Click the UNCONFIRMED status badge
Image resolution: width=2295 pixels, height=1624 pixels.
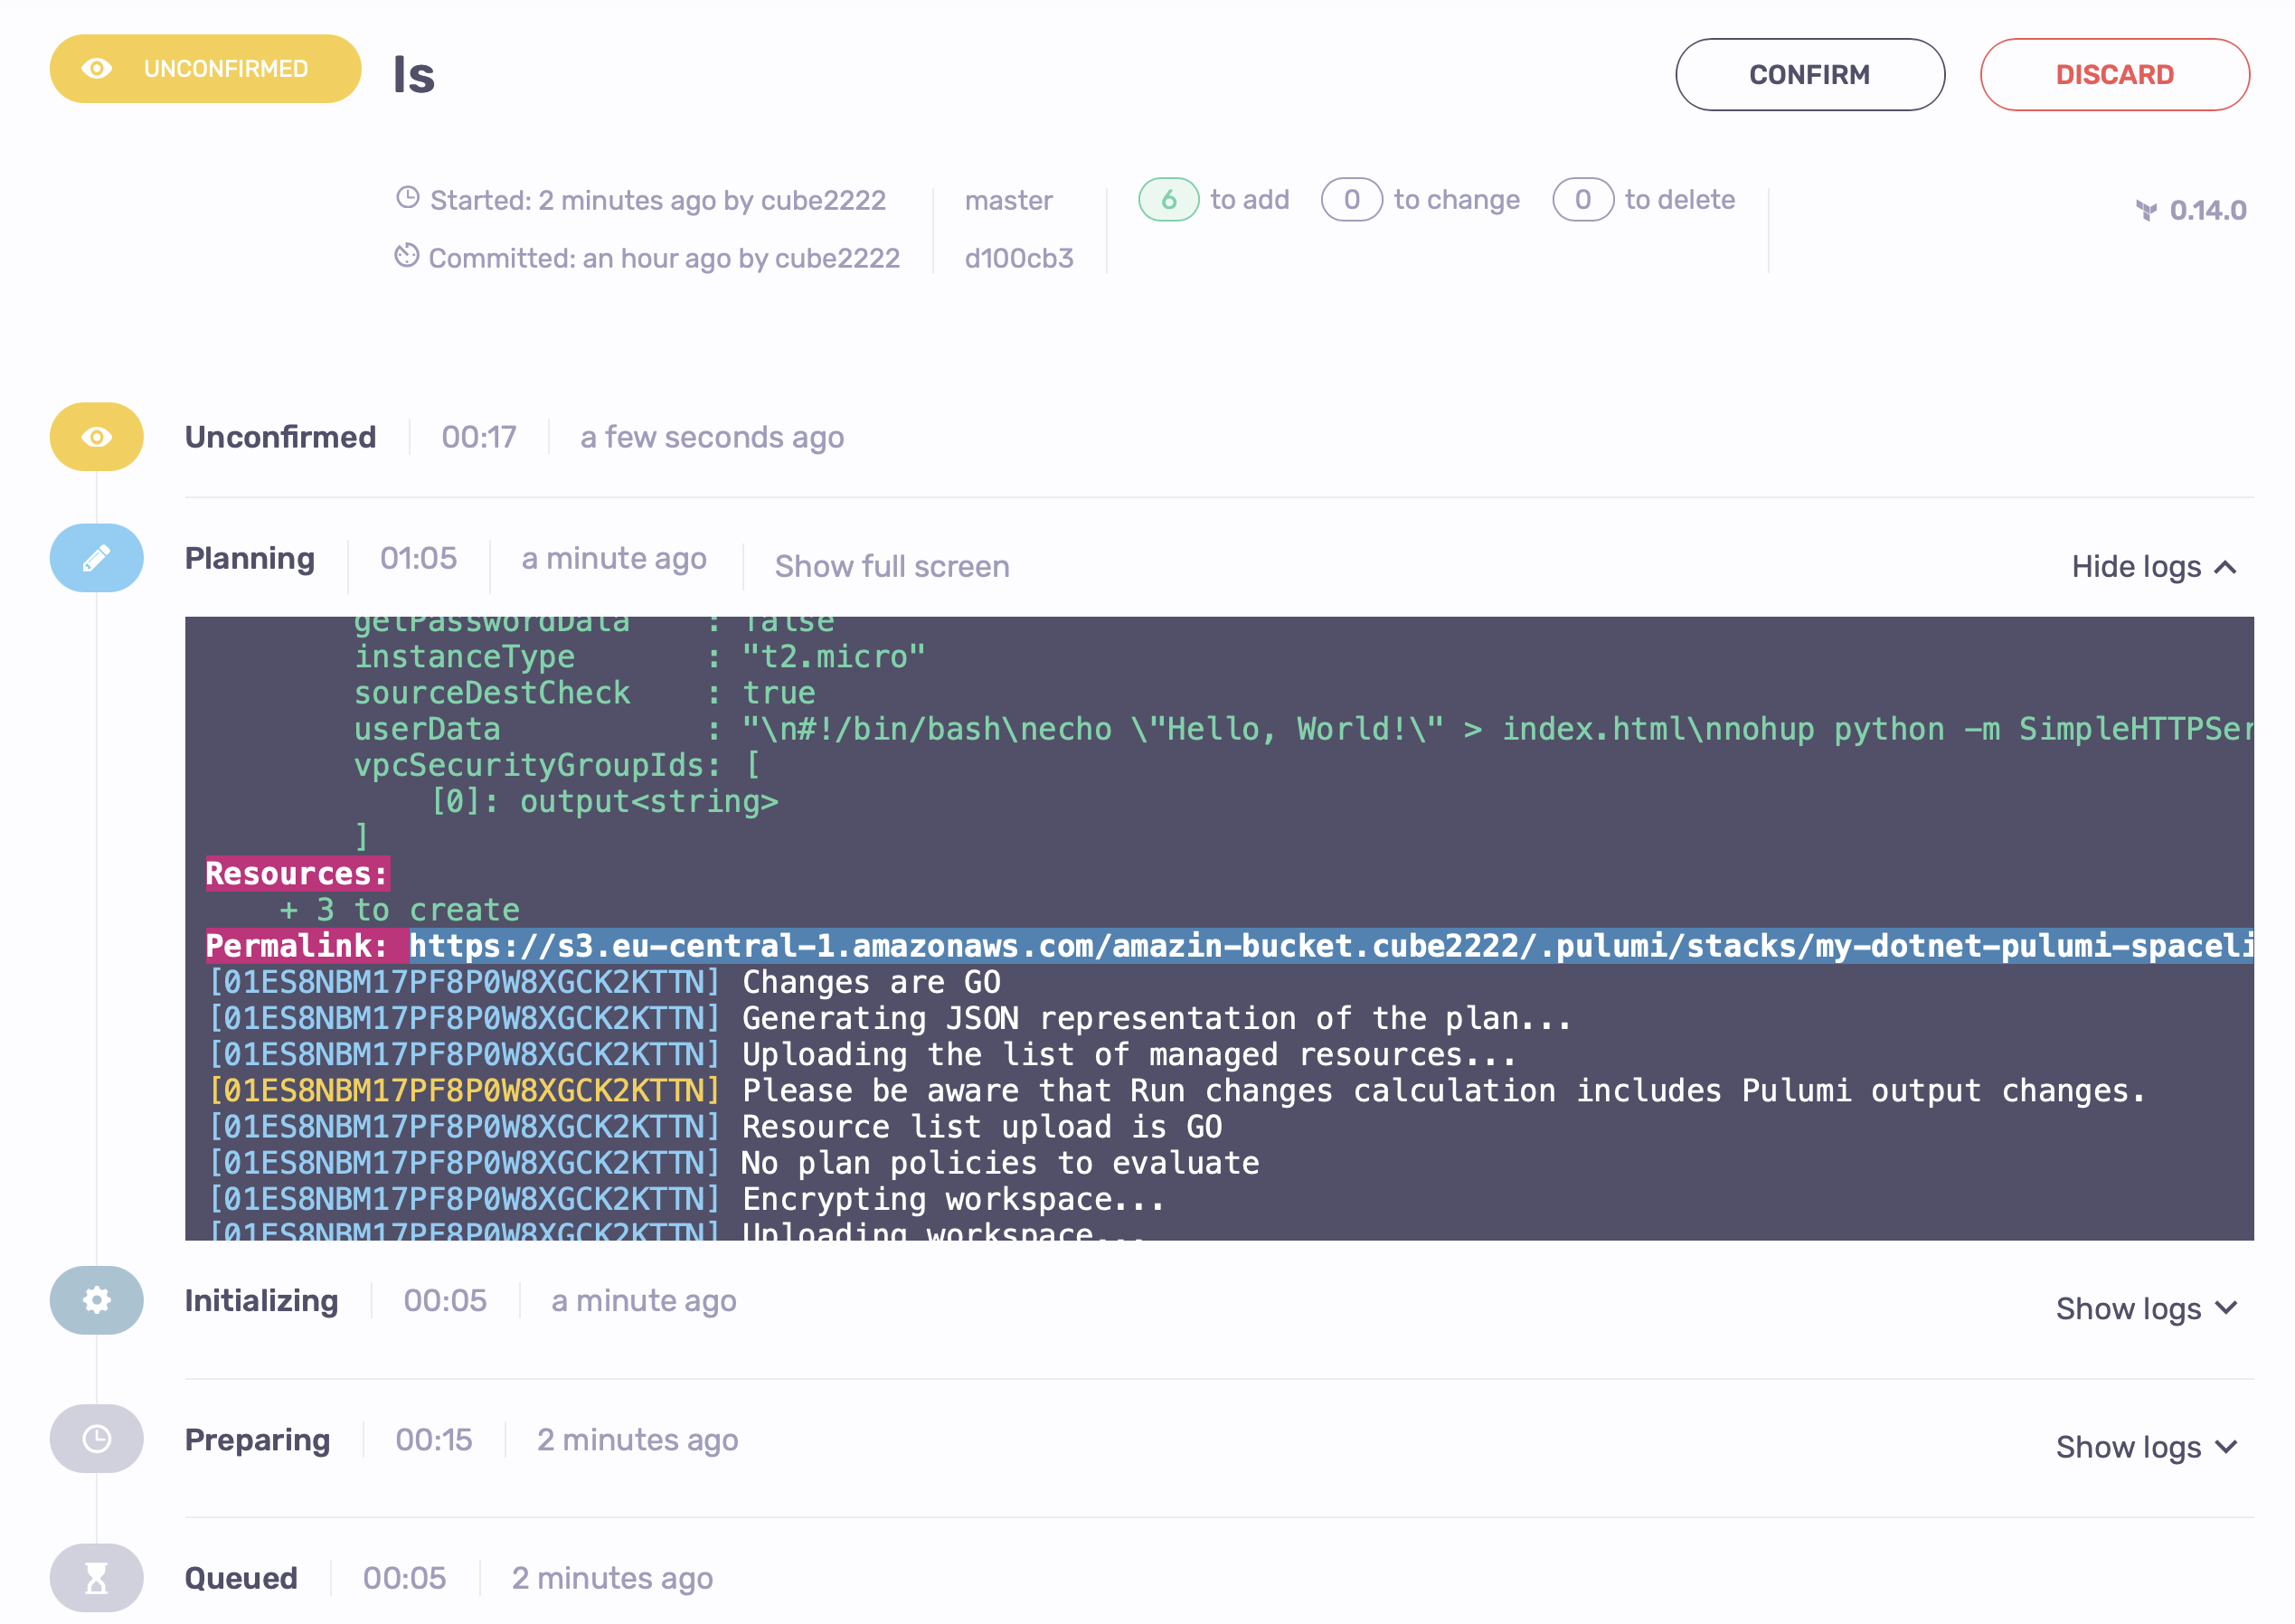(205, 69)
